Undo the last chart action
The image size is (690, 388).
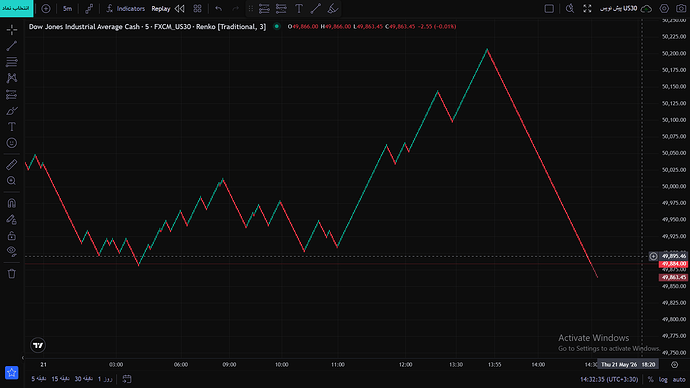pyautogui.click(x=219, y=9)
